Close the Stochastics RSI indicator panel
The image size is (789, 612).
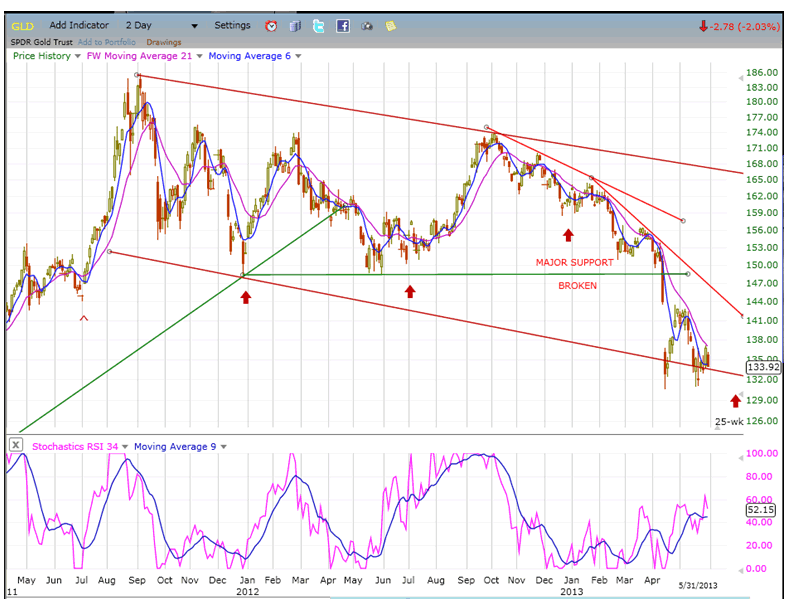(x=14, y=445)
